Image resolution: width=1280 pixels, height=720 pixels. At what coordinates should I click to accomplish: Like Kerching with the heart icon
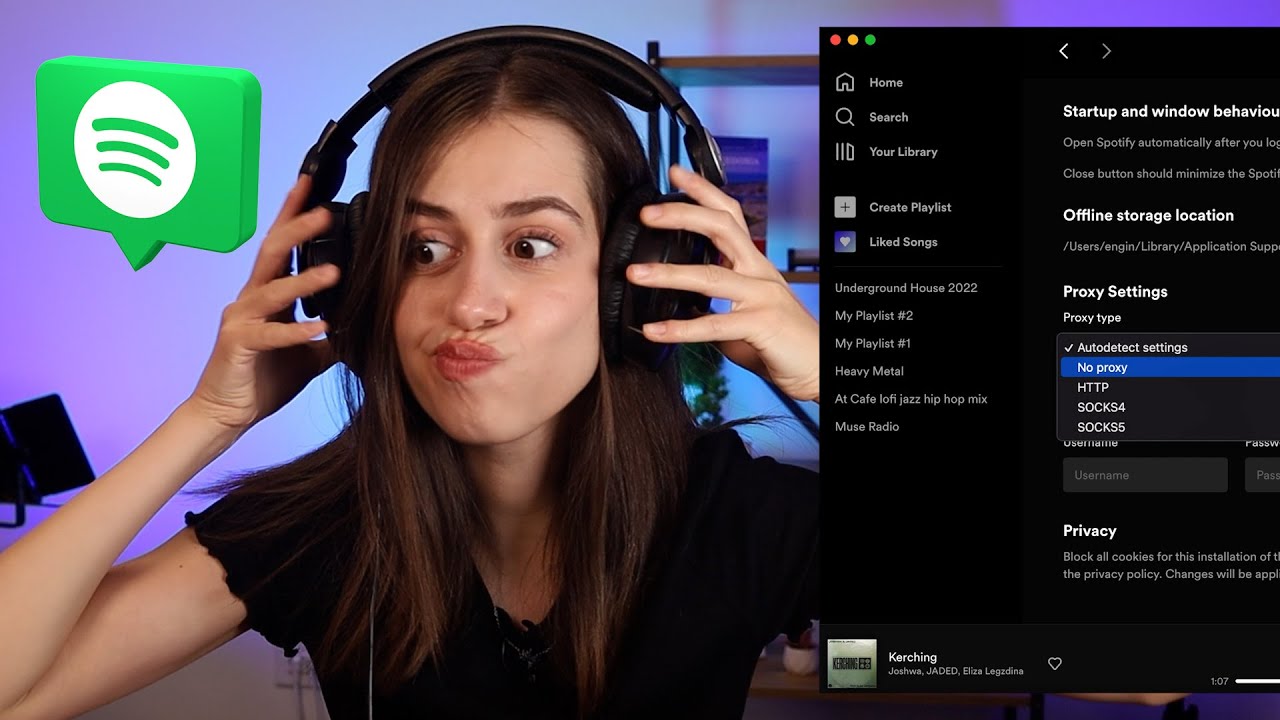(x=1054, y=664)
